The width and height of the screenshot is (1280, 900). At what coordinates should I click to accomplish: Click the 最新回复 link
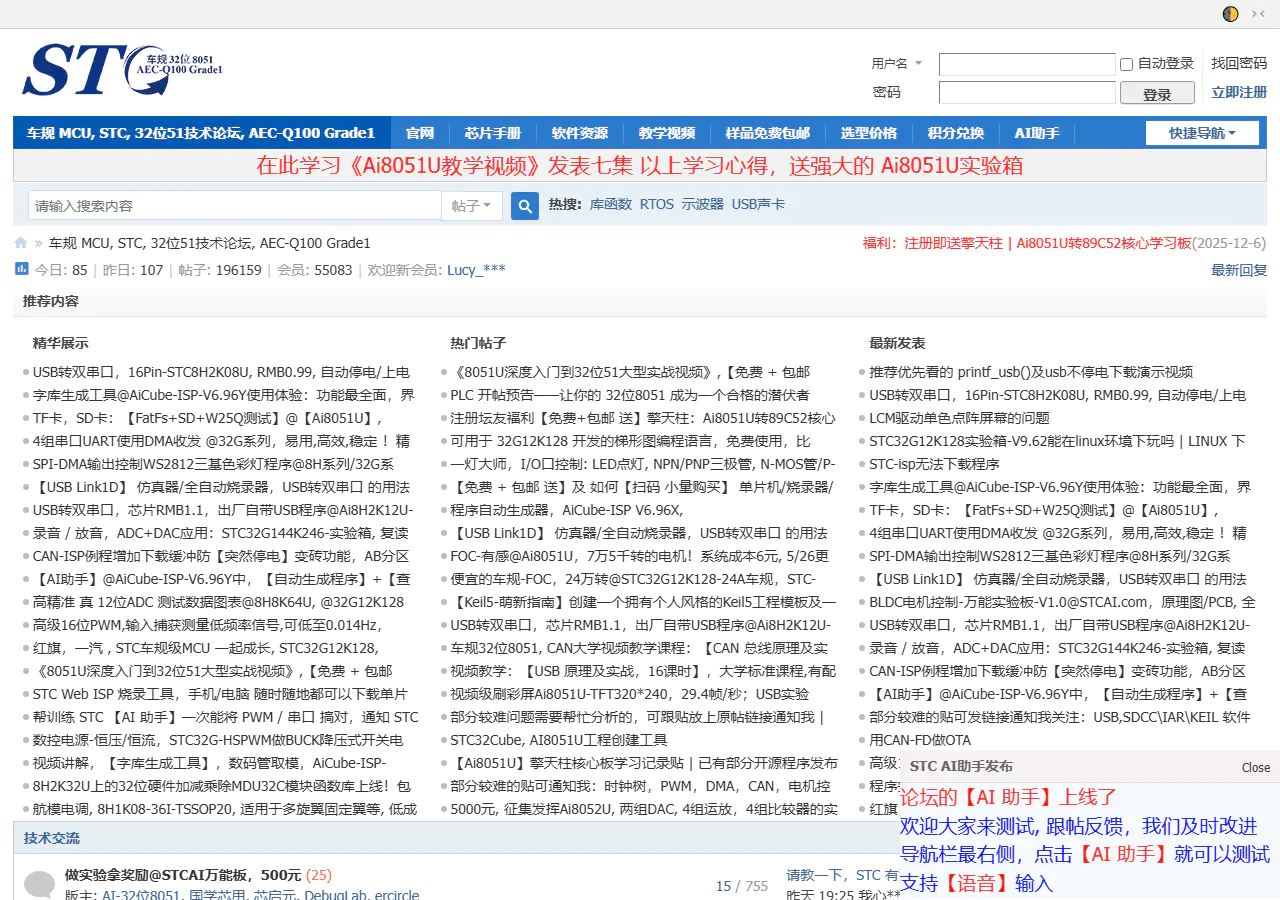coord(1239,270)
